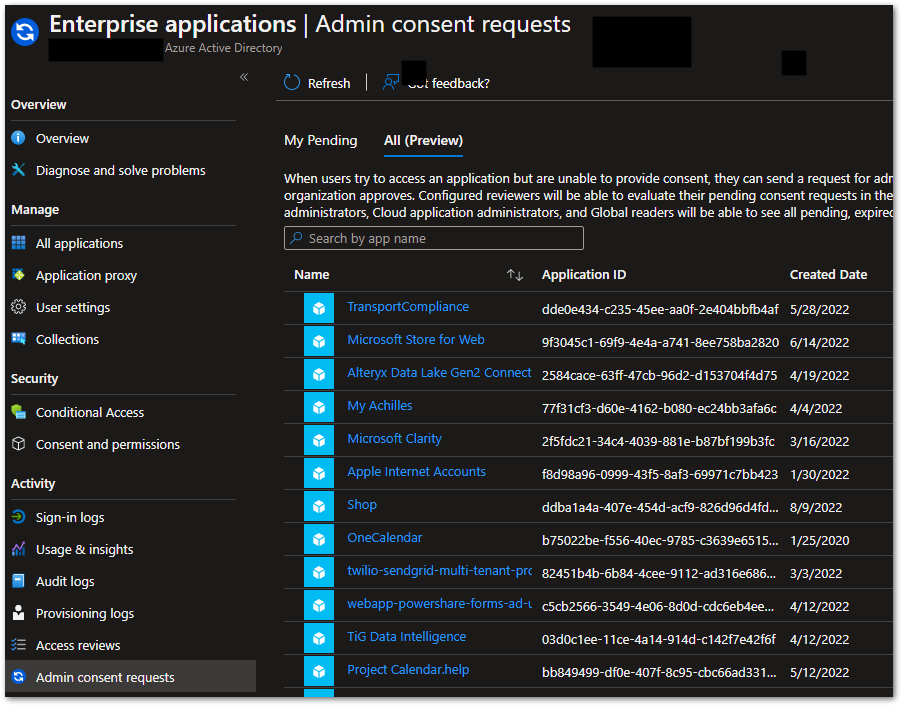Image resolution: width=902 pixels, height=706 pixels.
Task: Open the My Achilles request link
Action: pos(380,406)
